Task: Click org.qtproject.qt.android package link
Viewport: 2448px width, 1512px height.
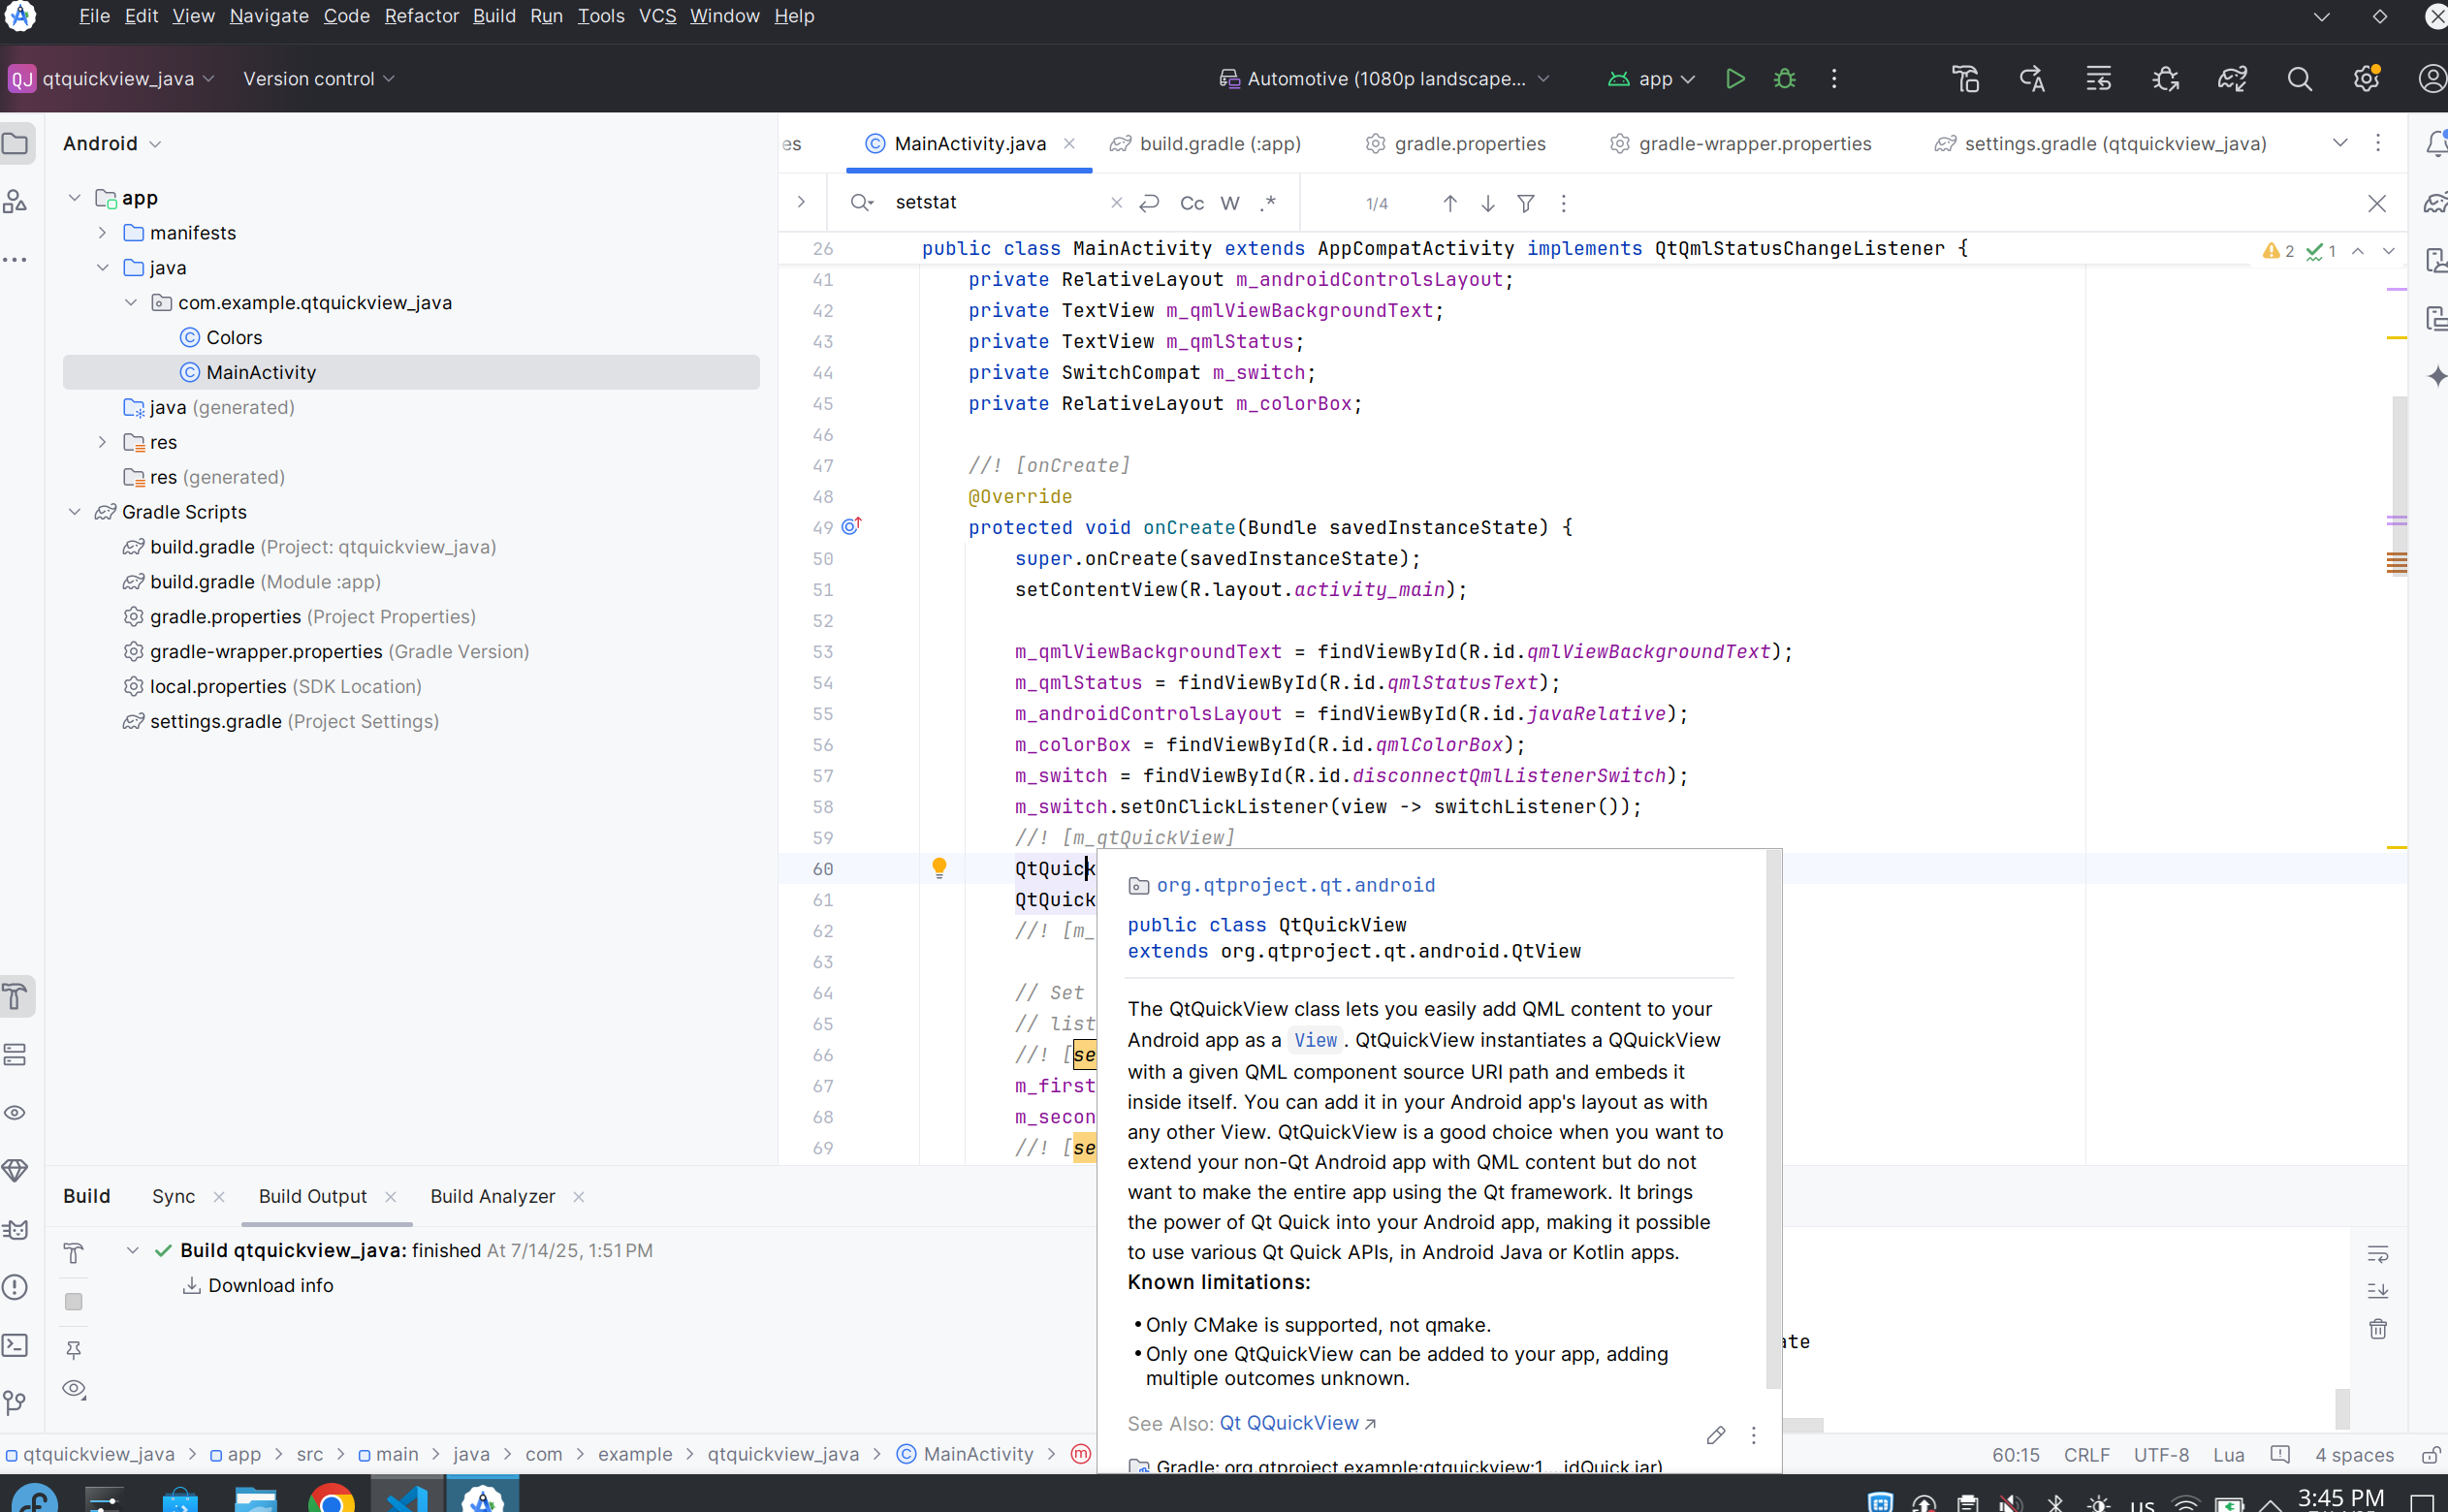Action: (x=1295, y=885)
